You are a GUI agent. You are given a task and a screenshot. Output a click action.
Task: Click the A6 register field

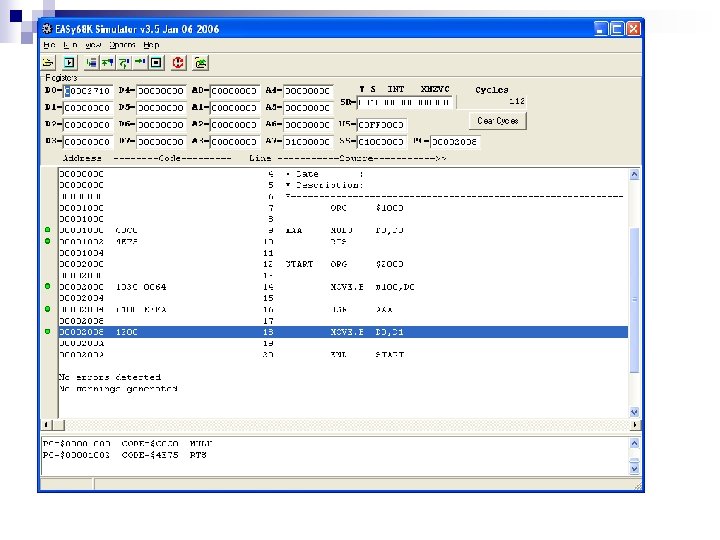pos(308,125)
